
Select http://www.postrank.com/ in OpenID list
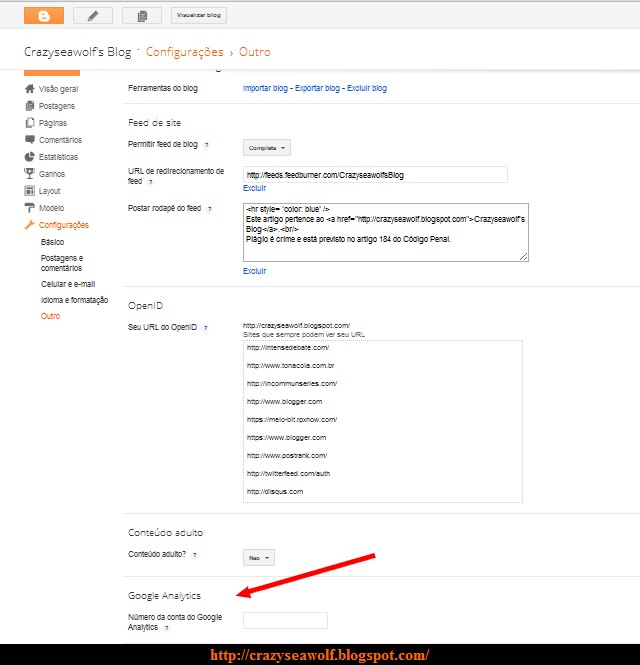(x=287, y=455)
